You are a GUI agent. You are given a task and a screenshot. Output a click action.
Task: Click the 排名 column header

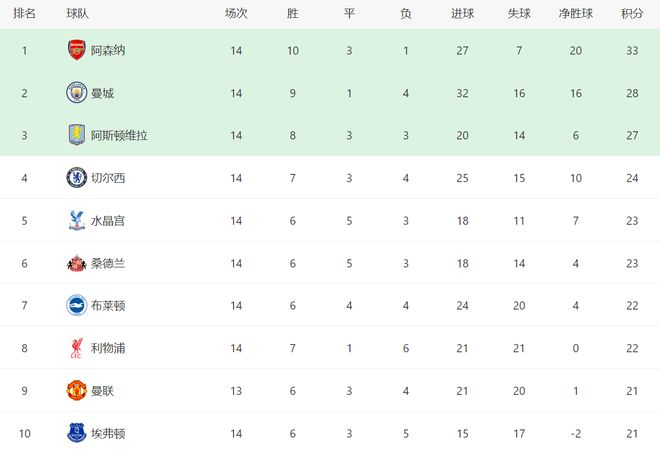(x=25, y=14)
